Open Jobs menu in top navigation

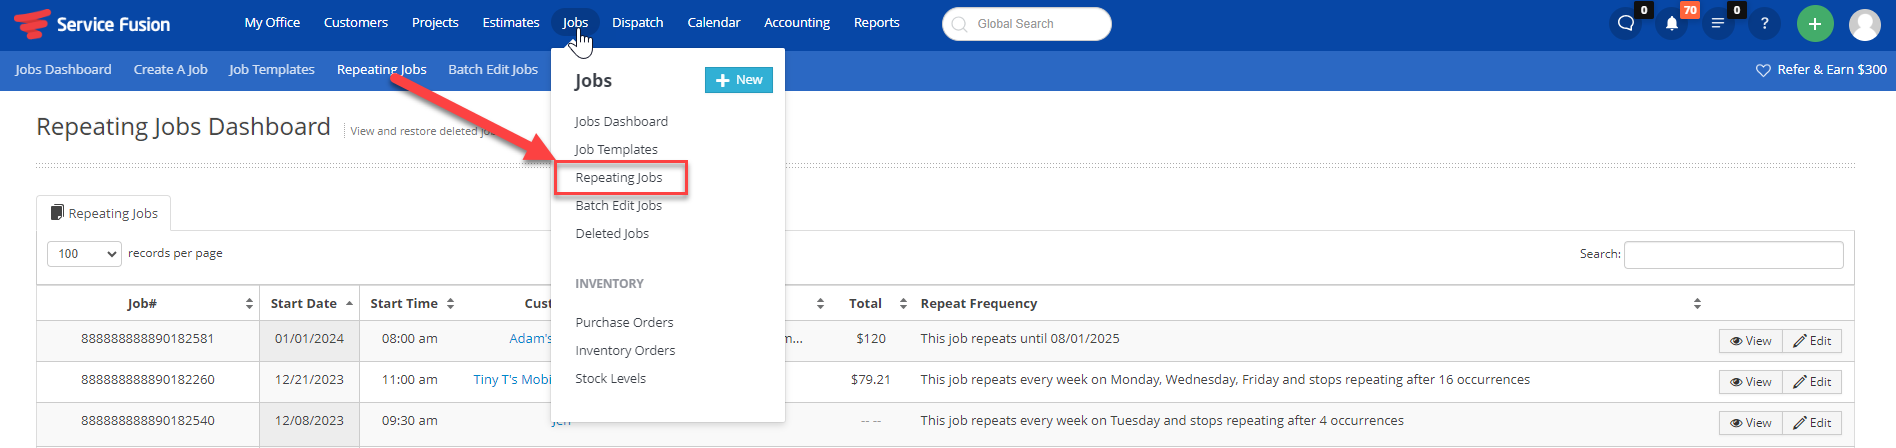tap(575, 22)
